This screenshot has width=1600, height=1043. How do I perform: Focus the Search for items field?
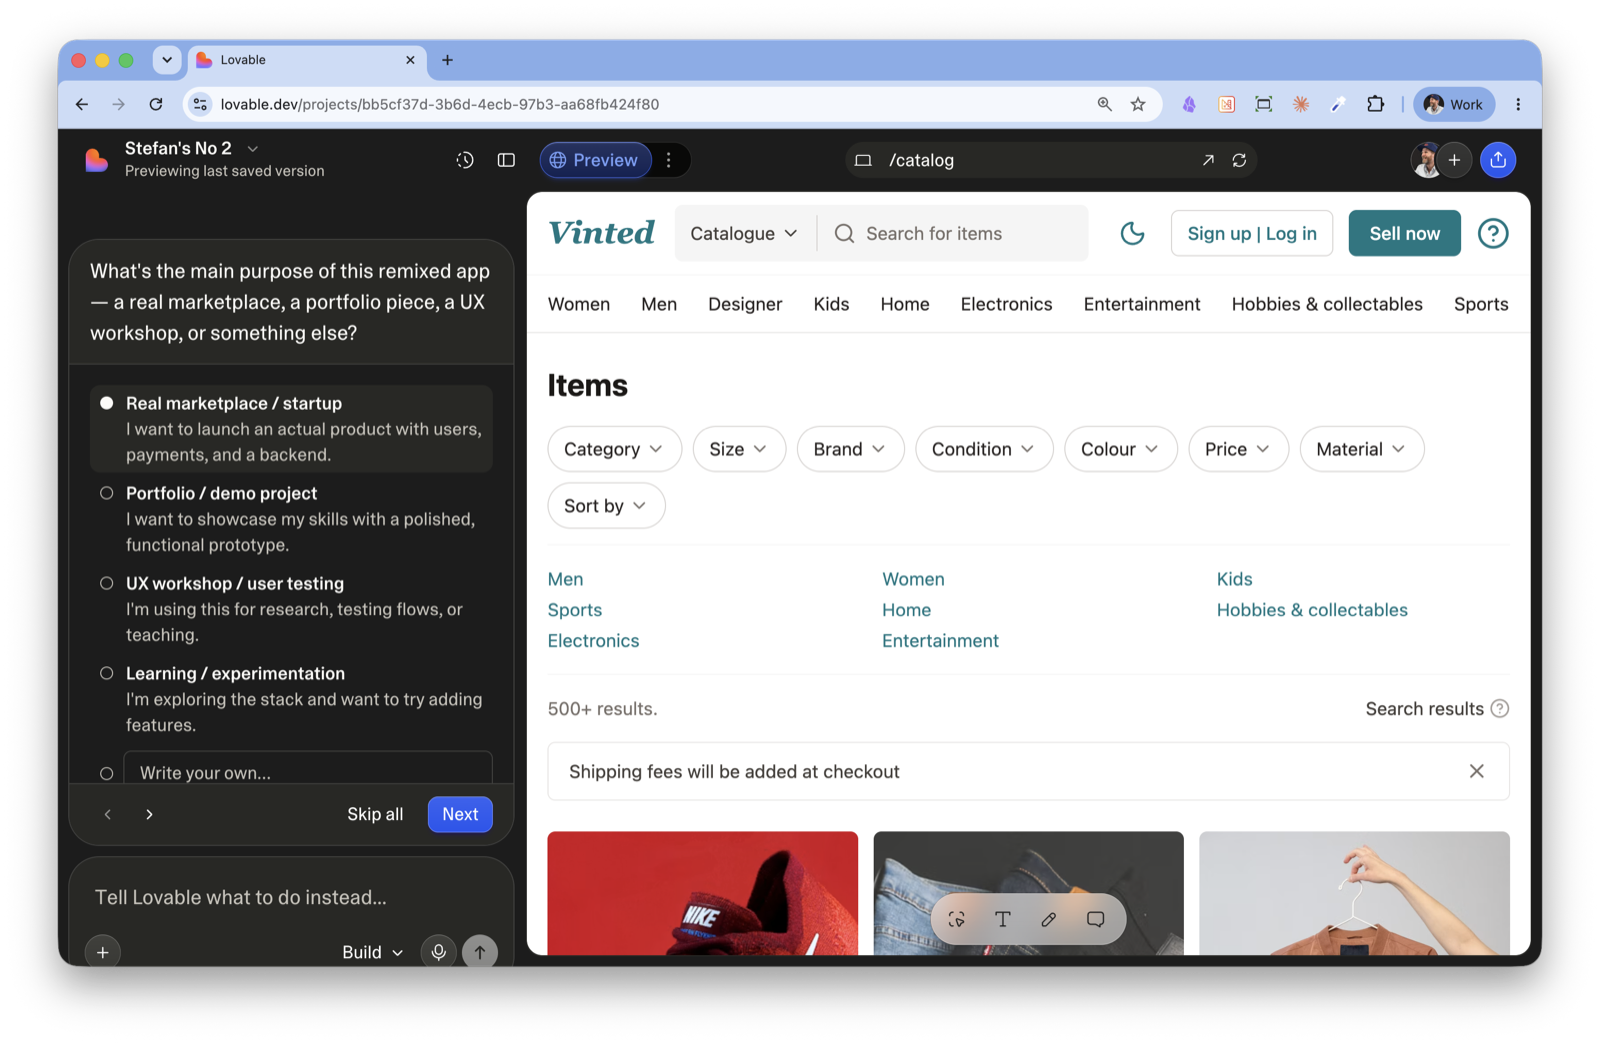tap(953, 233)
